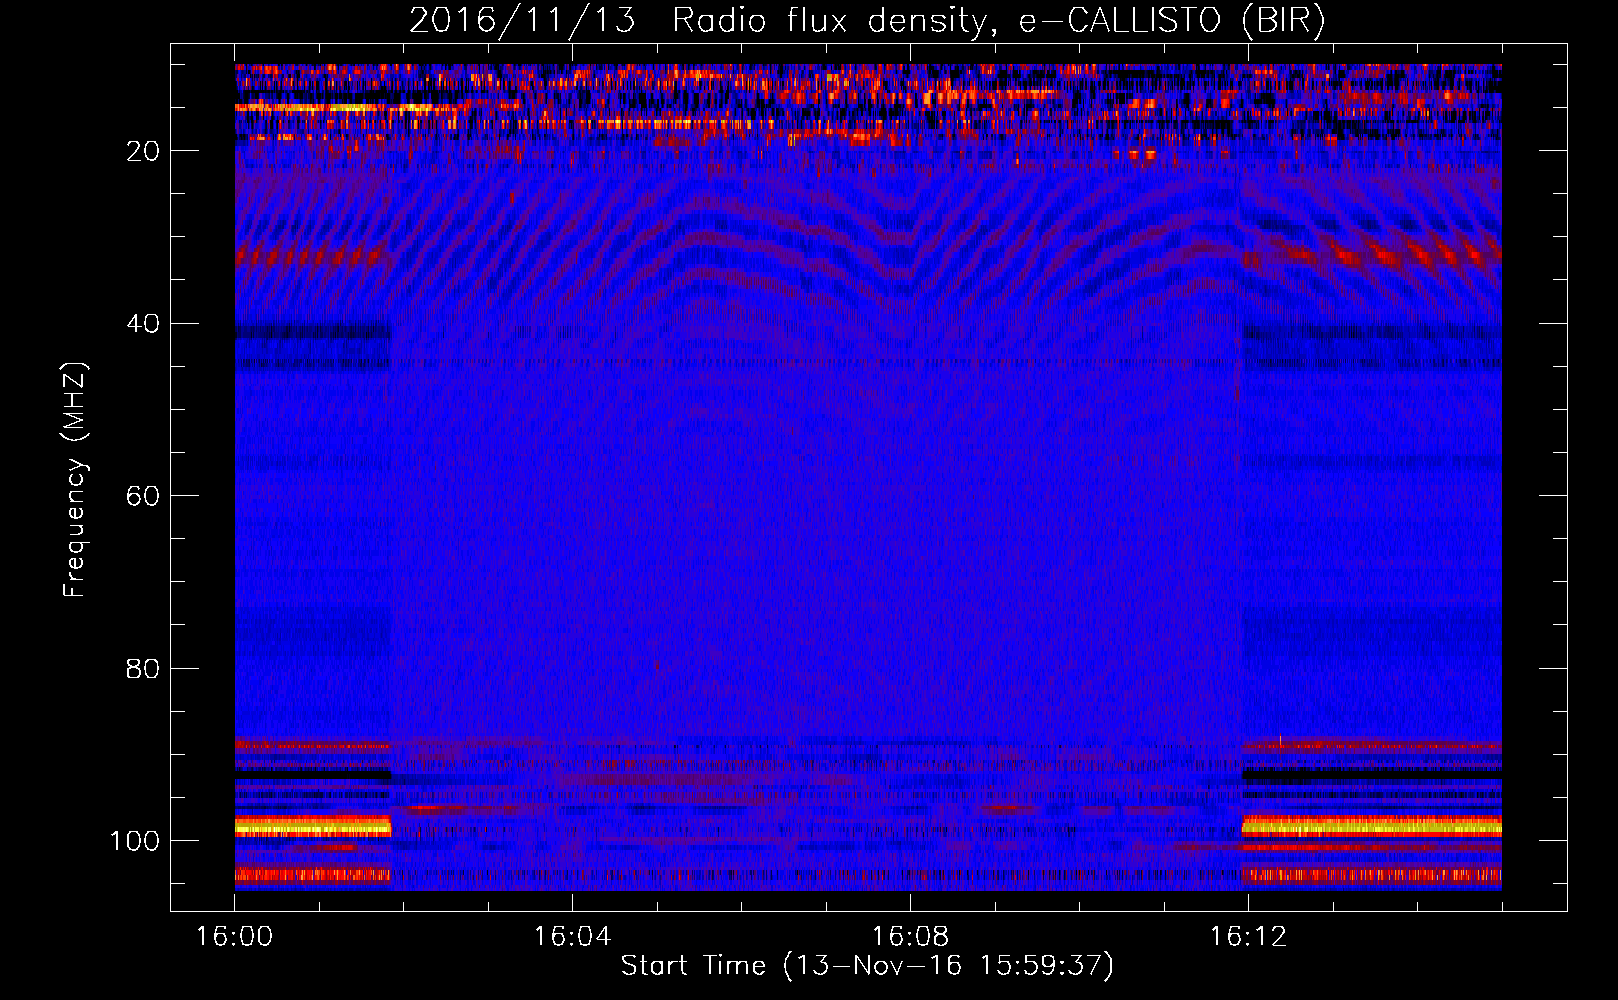Click the 16:04 time tick label
1618x1000 pixels.
[x=572, y=937]
